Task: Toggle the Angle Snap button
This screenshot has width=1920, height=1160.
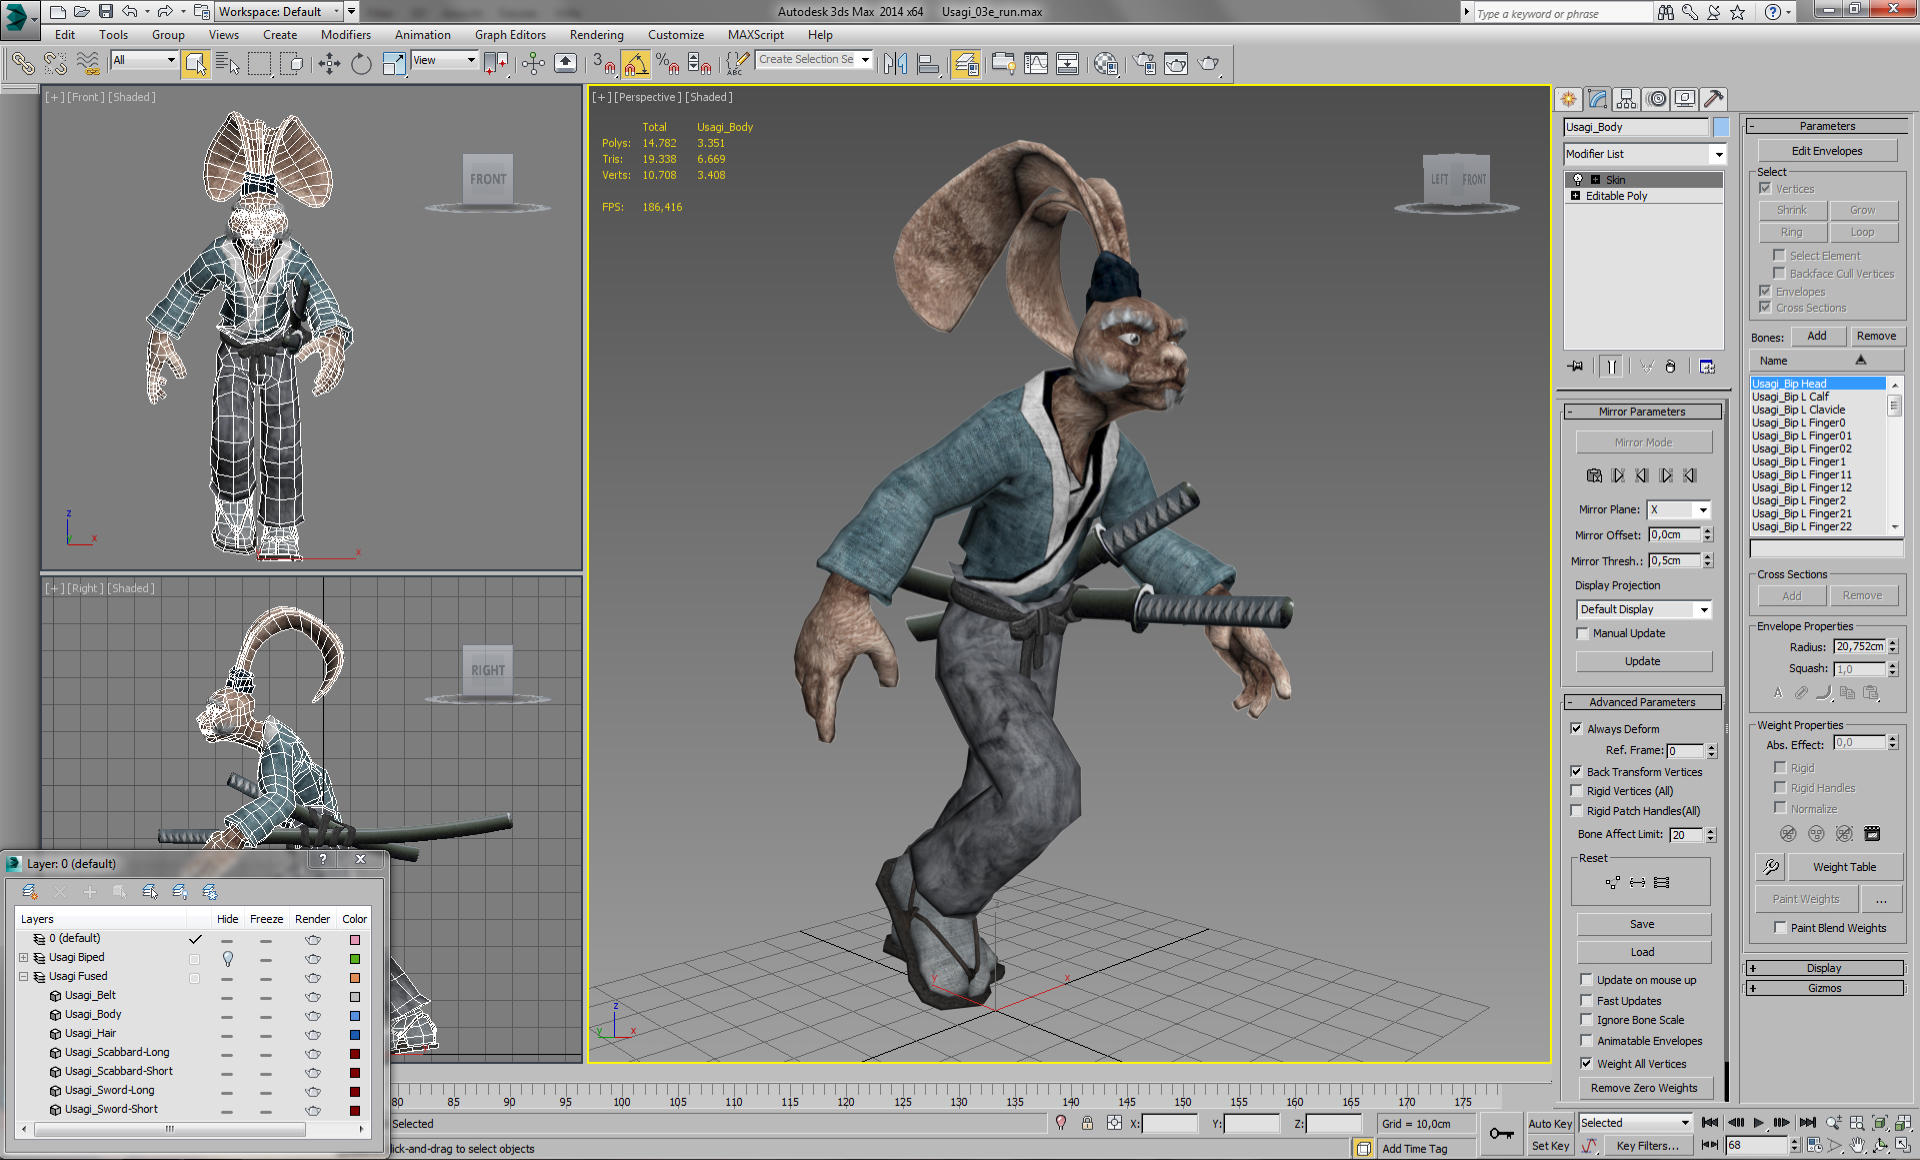Action: [x=636, y=64]
